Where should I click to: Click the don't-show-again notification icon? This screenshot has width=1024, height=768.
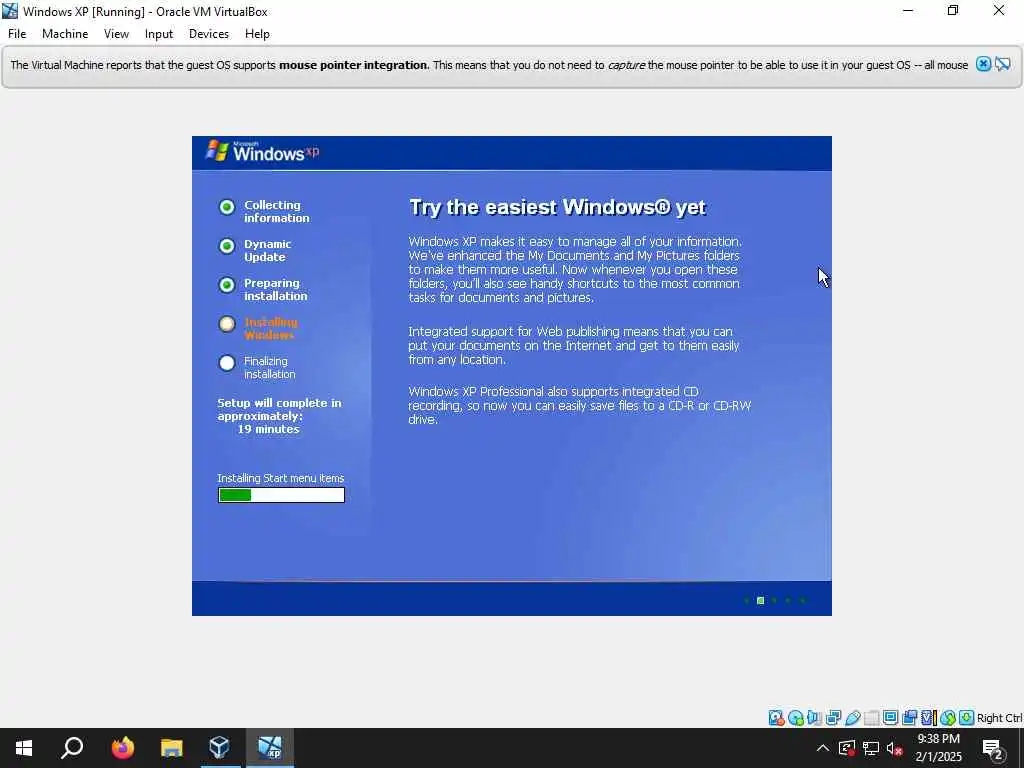[1002, 64]
